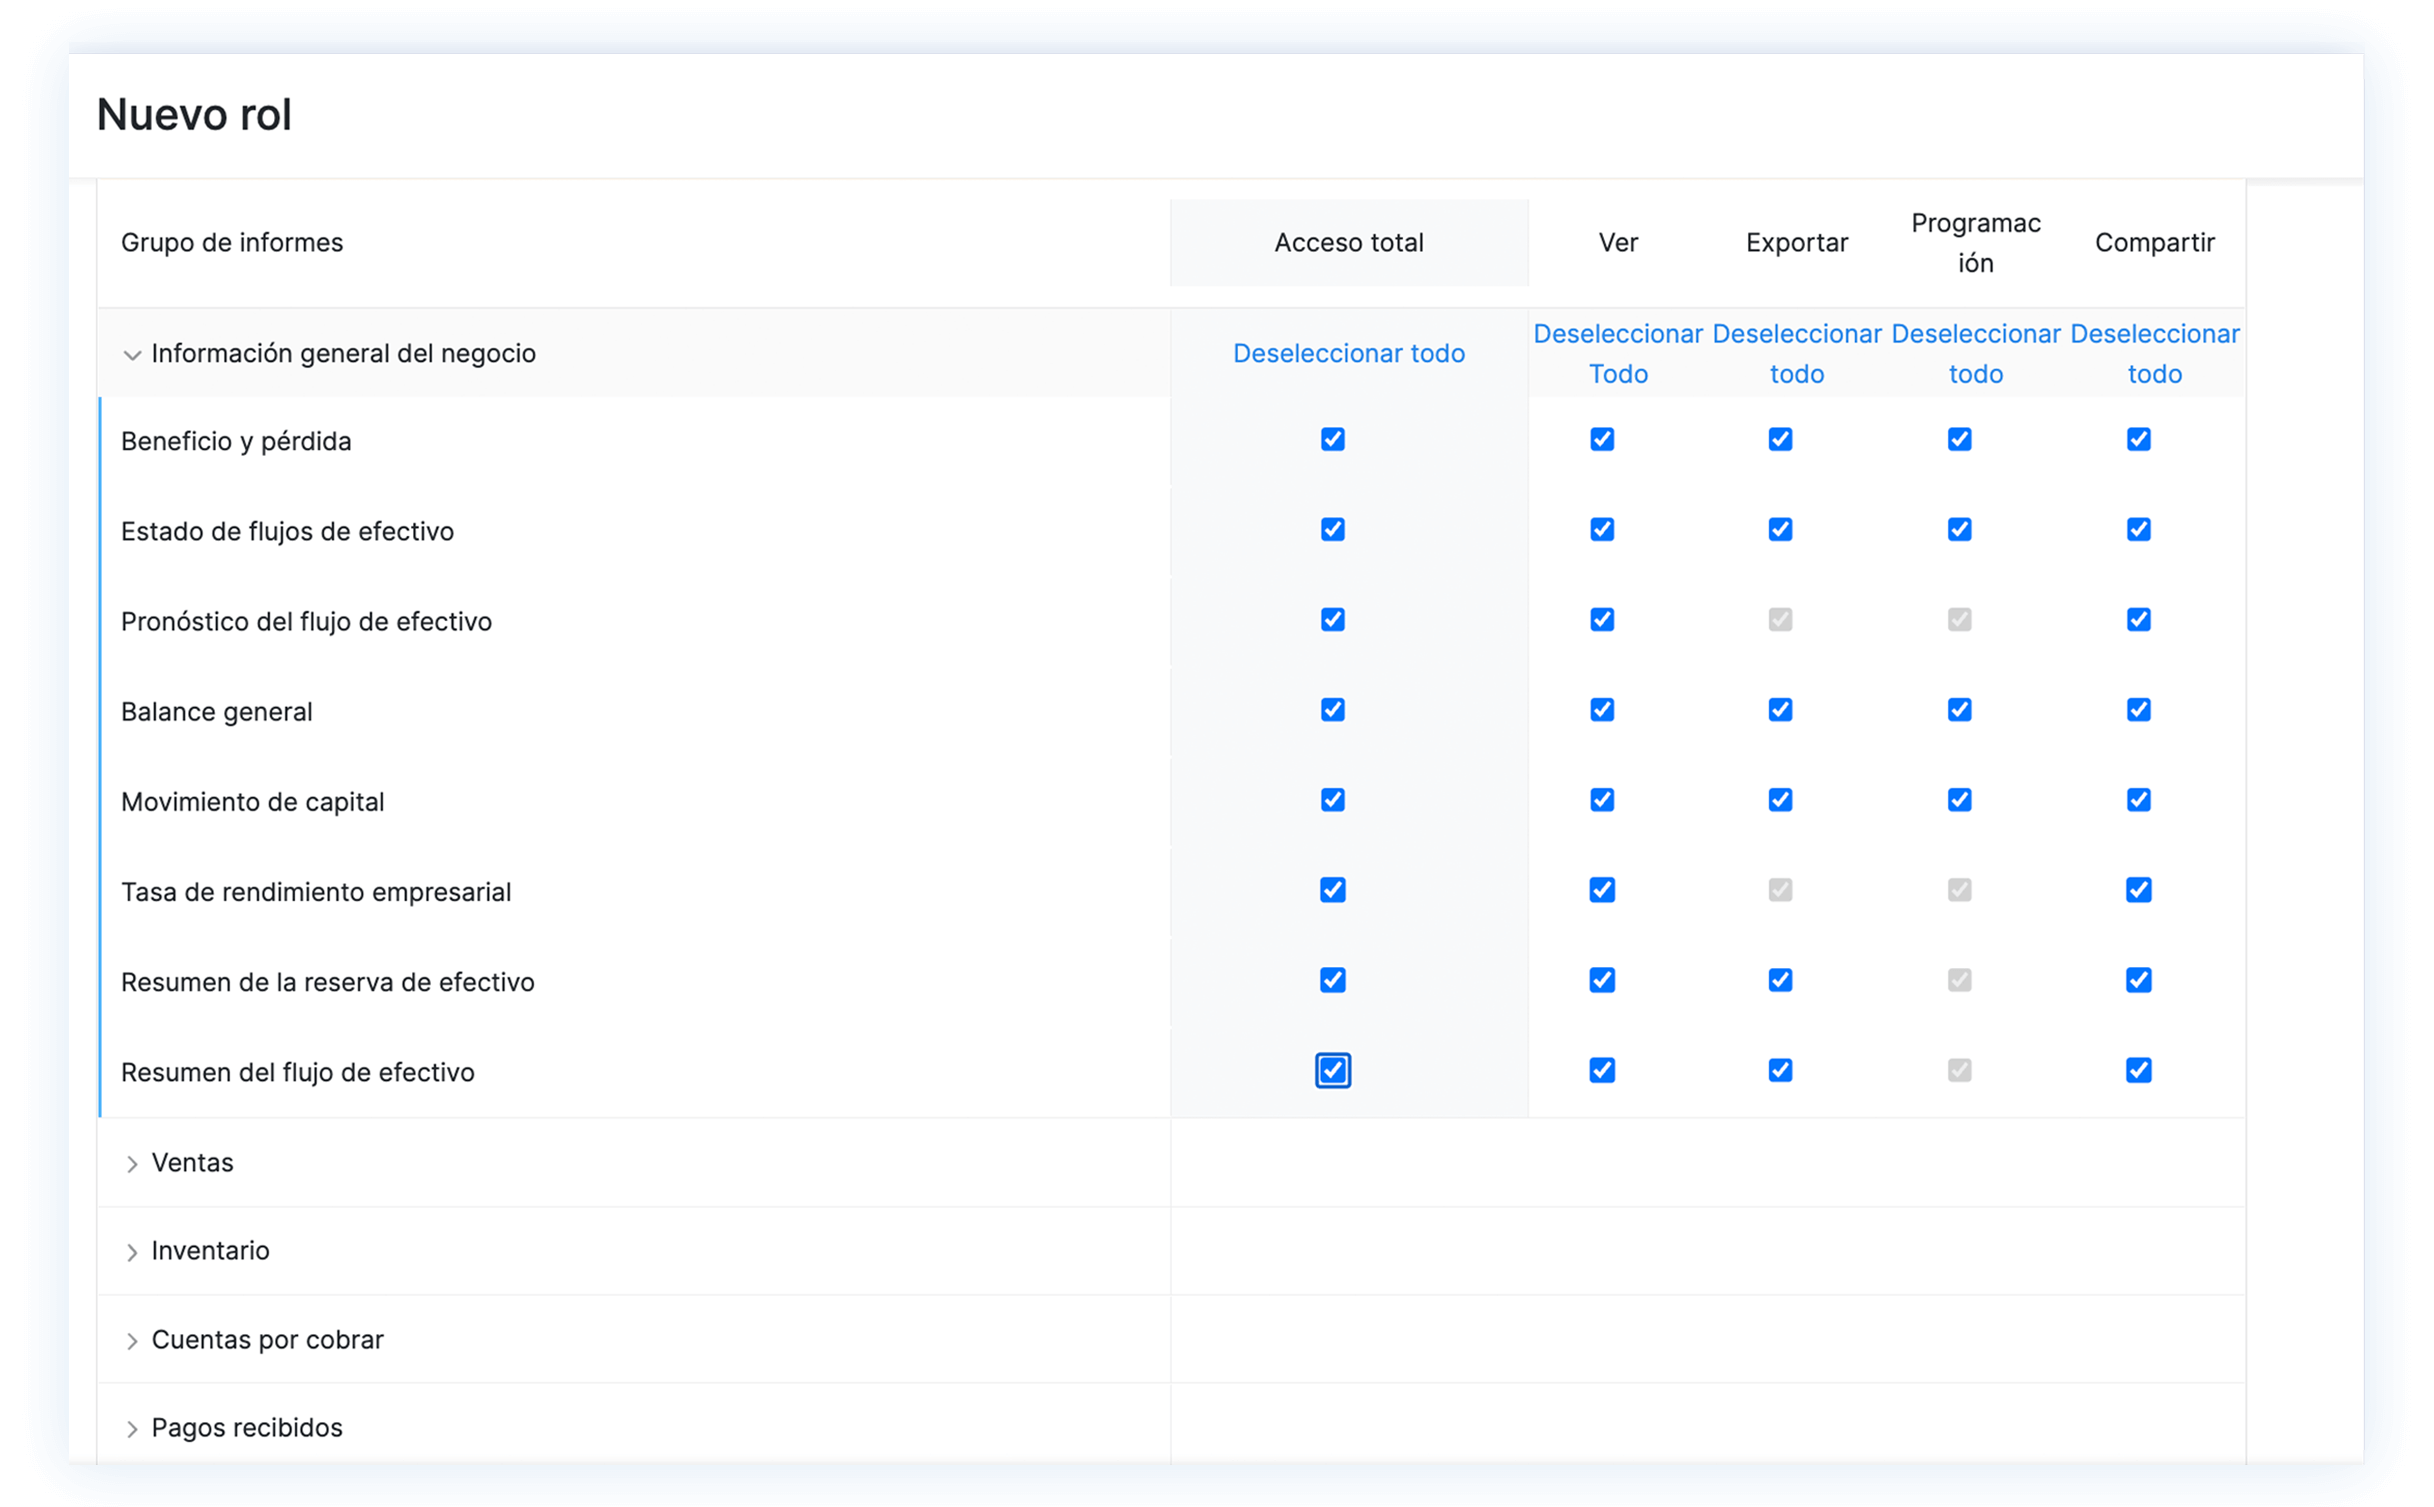Expand the Ventas report group
The height and width of the screenshot is (1507, 2434).
[x=131, y=1164]
